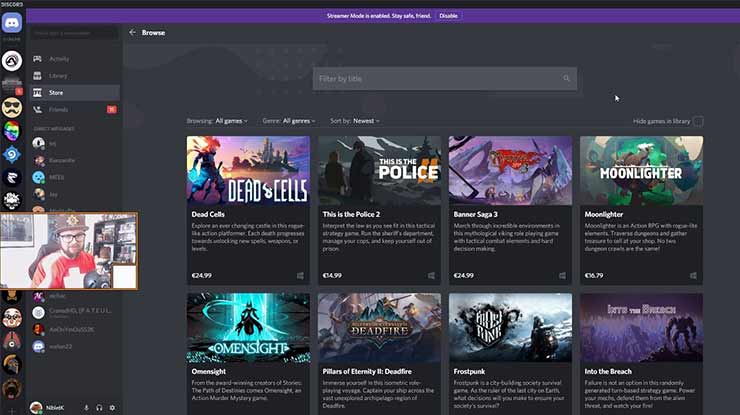Click the Banner Saga 3 cover art

(510, 170)
